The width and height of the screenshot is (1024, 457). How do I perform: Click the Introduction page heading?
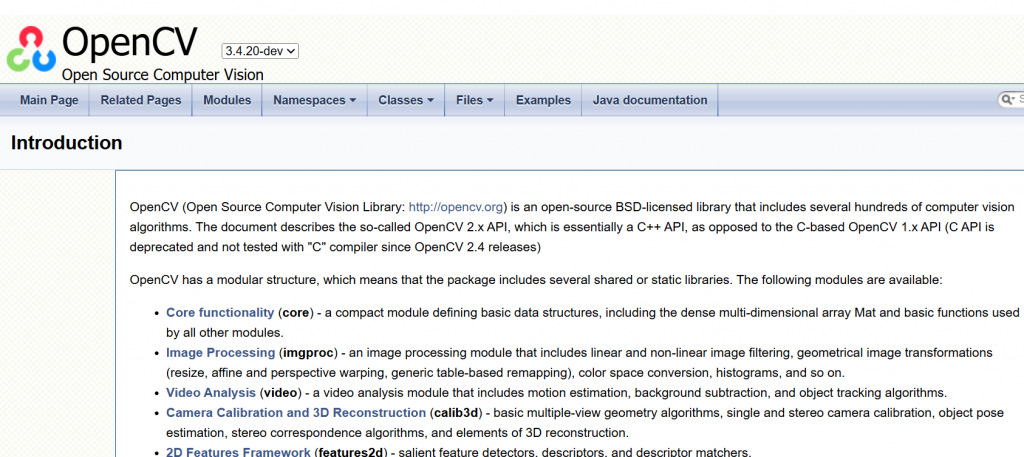[x=66, y=143]
